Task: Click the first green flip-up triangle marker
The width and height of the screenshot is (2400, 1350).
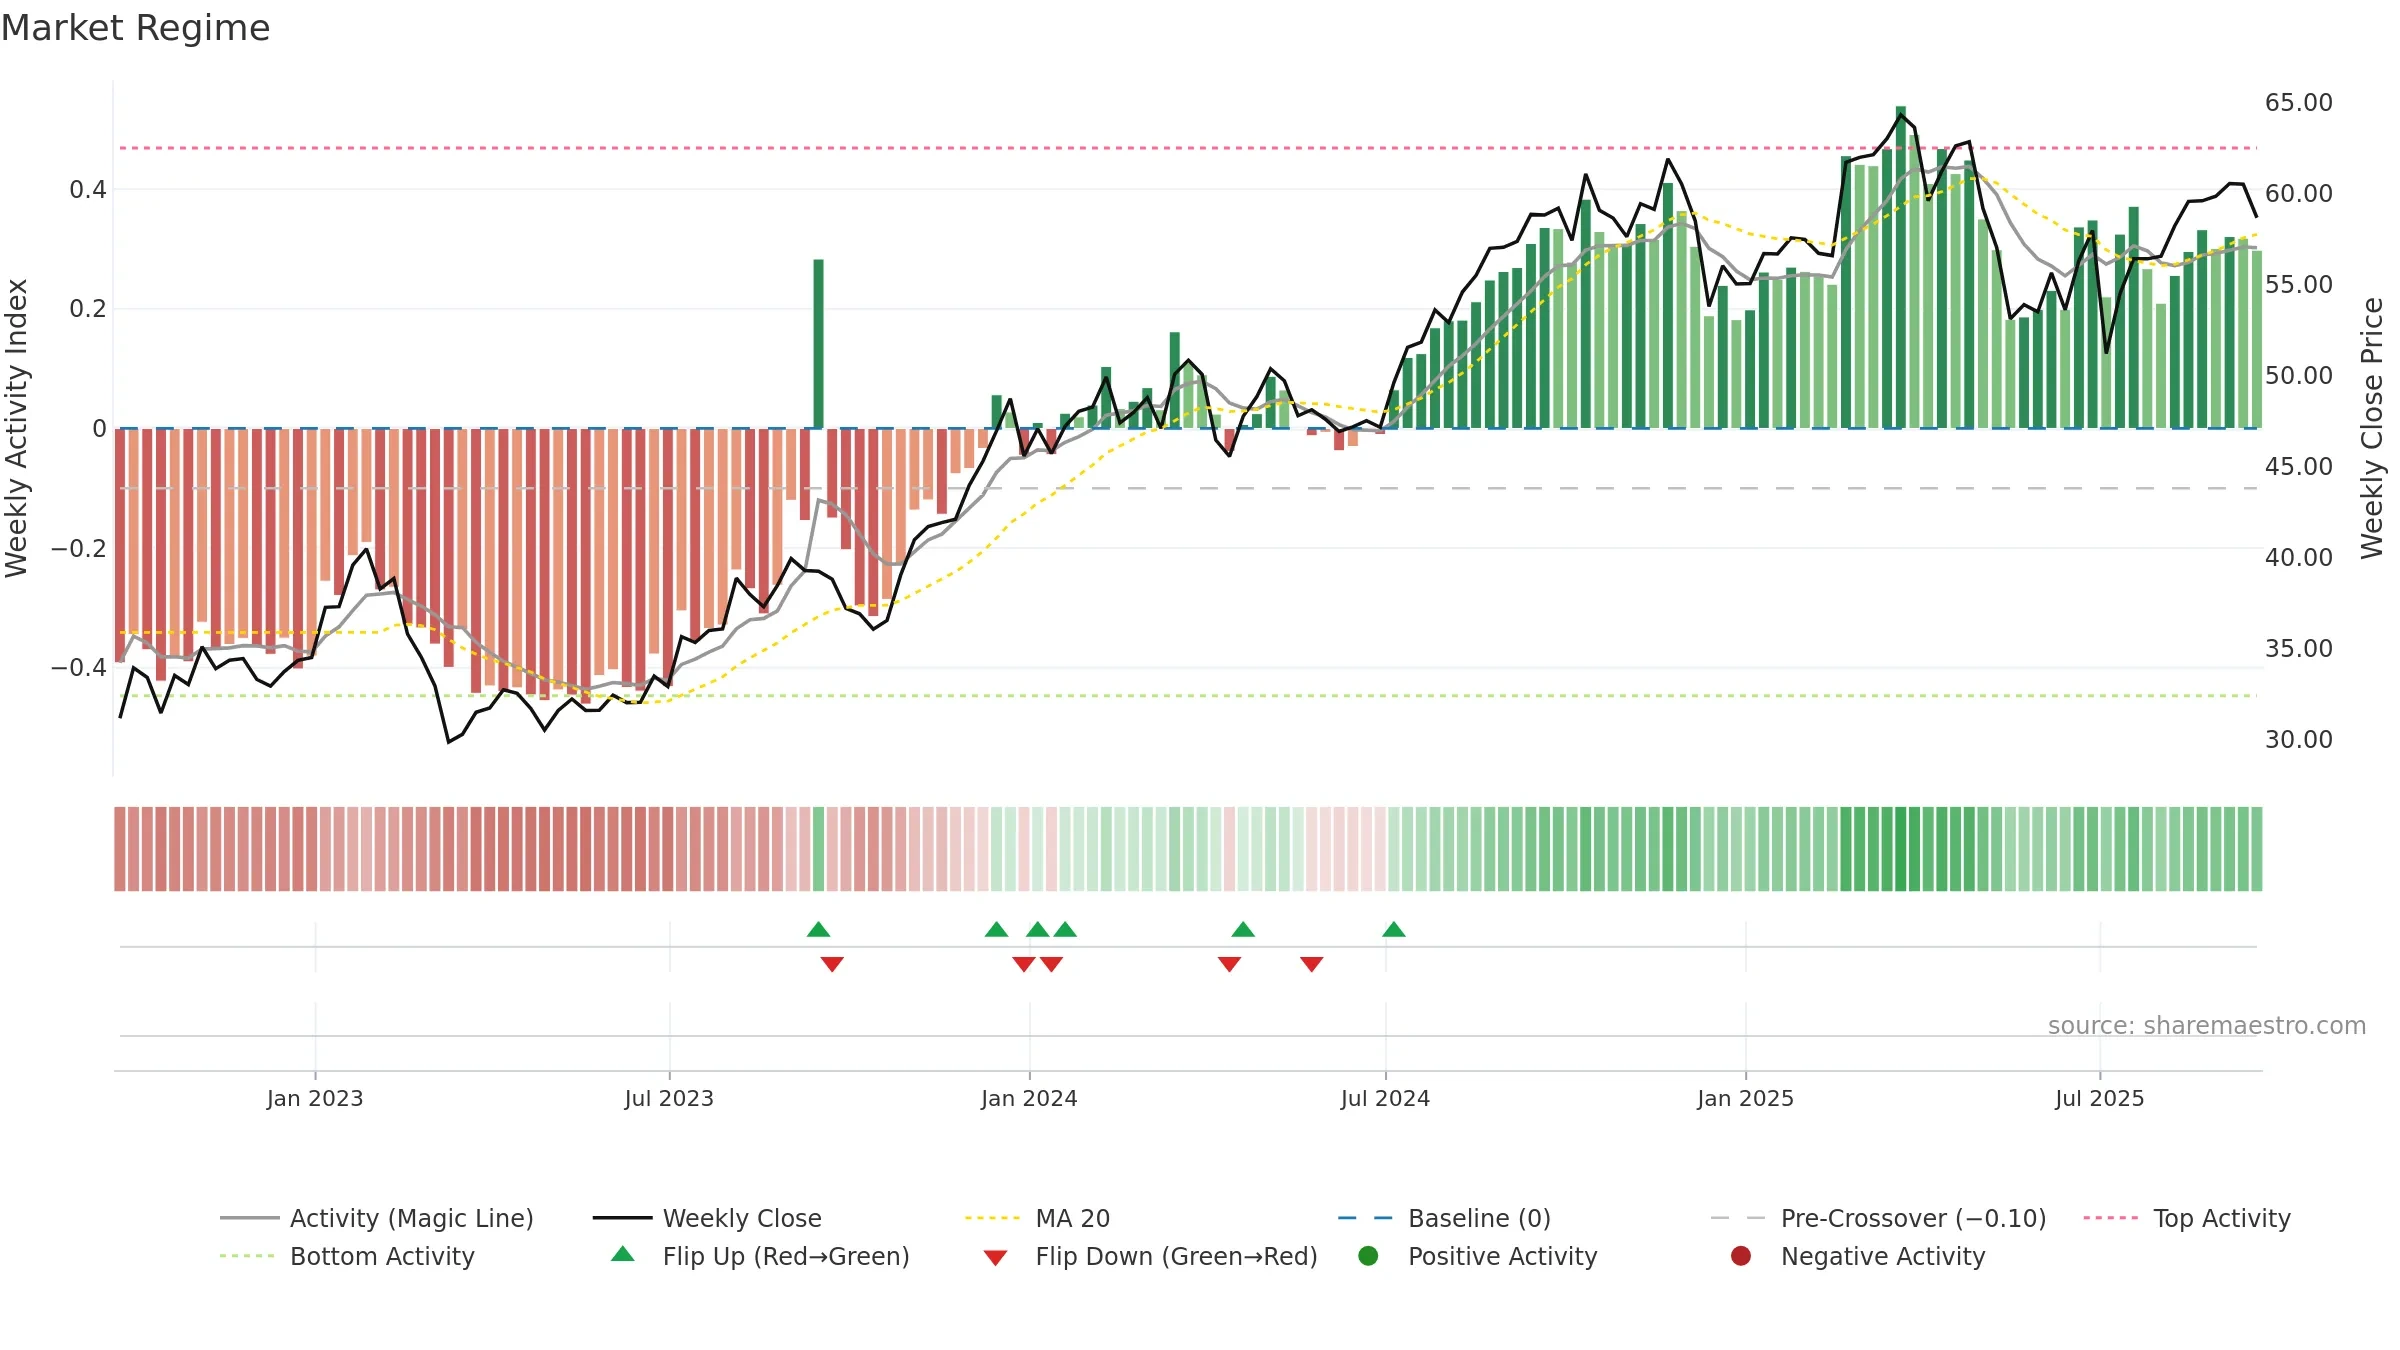Action: 818,929
